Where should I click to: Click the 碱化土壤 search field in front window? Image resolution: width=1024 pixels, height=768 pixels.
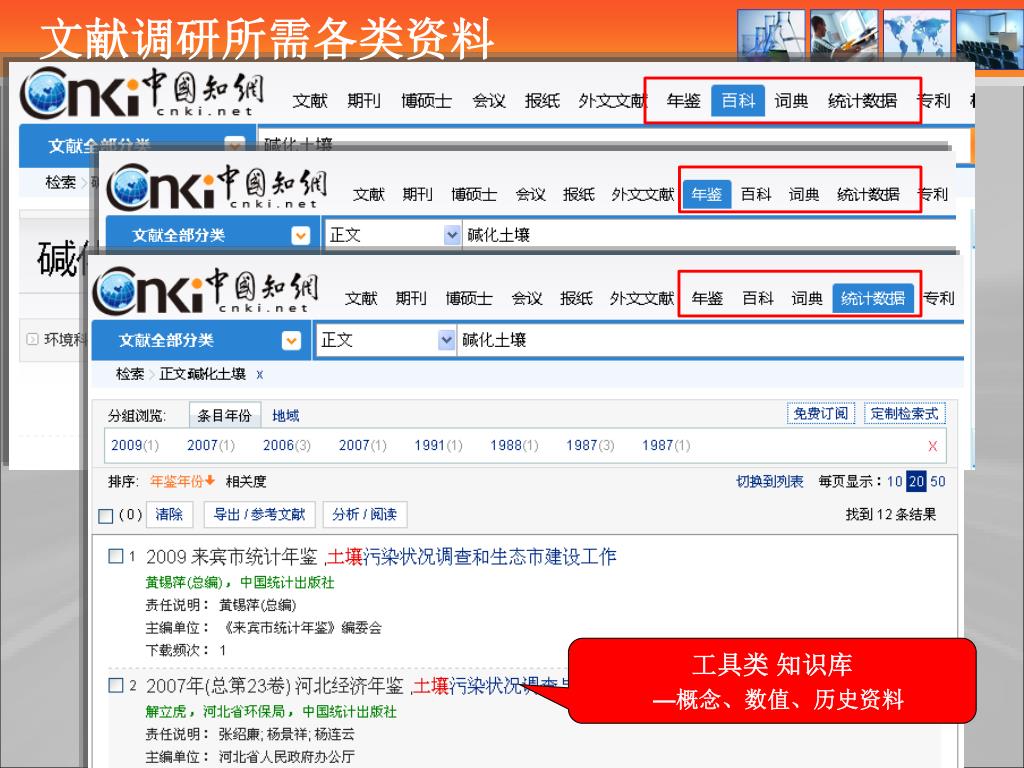click(x=711, y=340)
